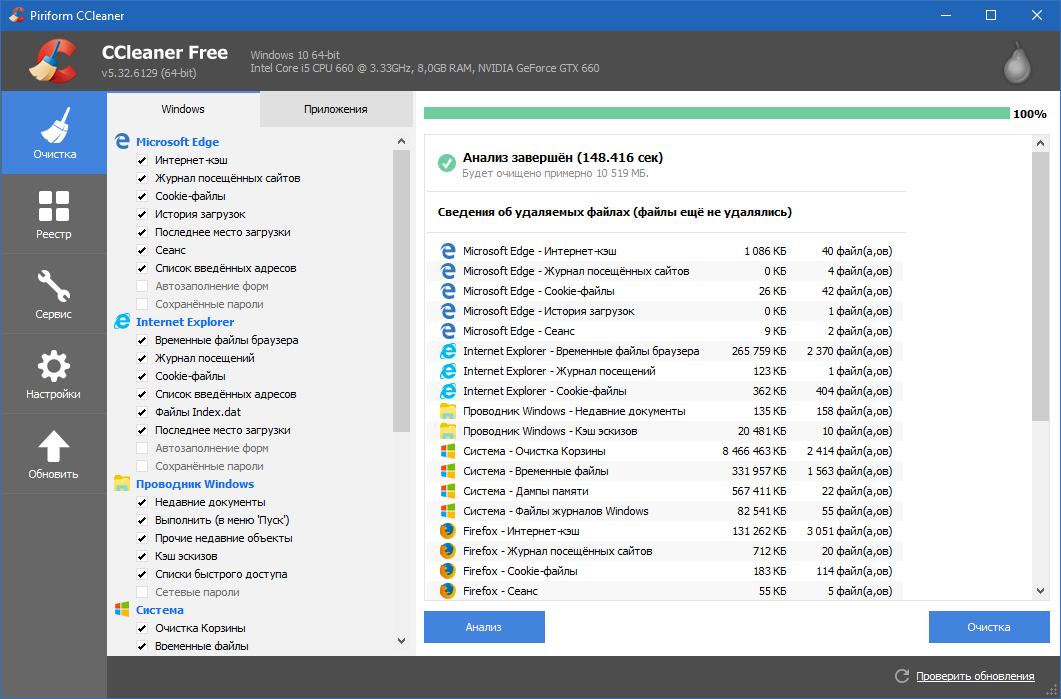Run cleanup with Очистка button
This screenshot has height=699, width=1061.
(x=989, y=627)
